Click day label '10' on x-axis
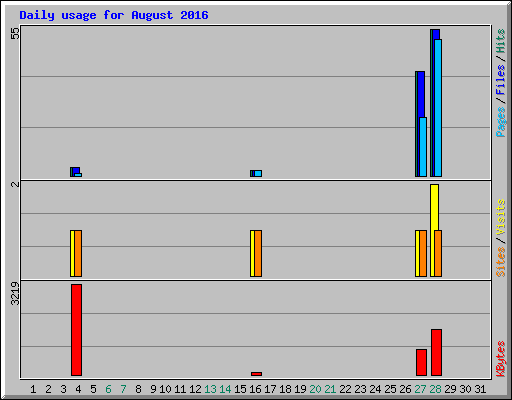 pos(165,389)
